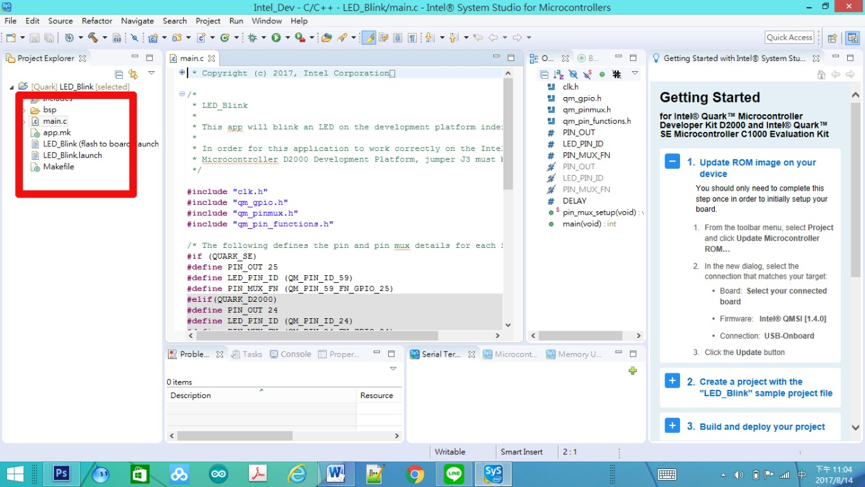Click editor horizontal scrollbar thumb
This screenshot has width=865, height=487.
click(317, 335)
